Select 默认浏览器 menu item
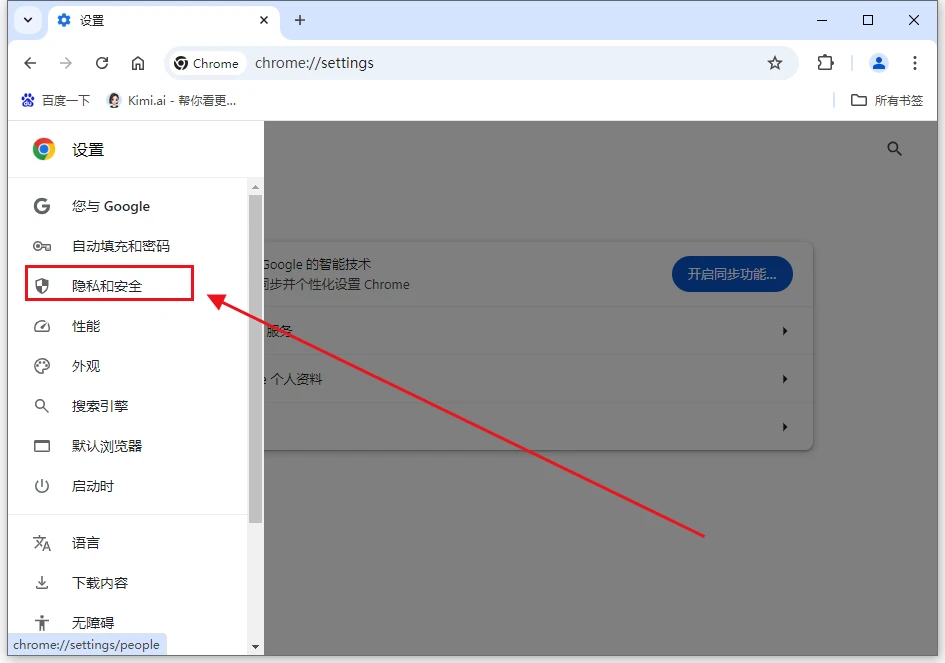 tap(129, 446)
